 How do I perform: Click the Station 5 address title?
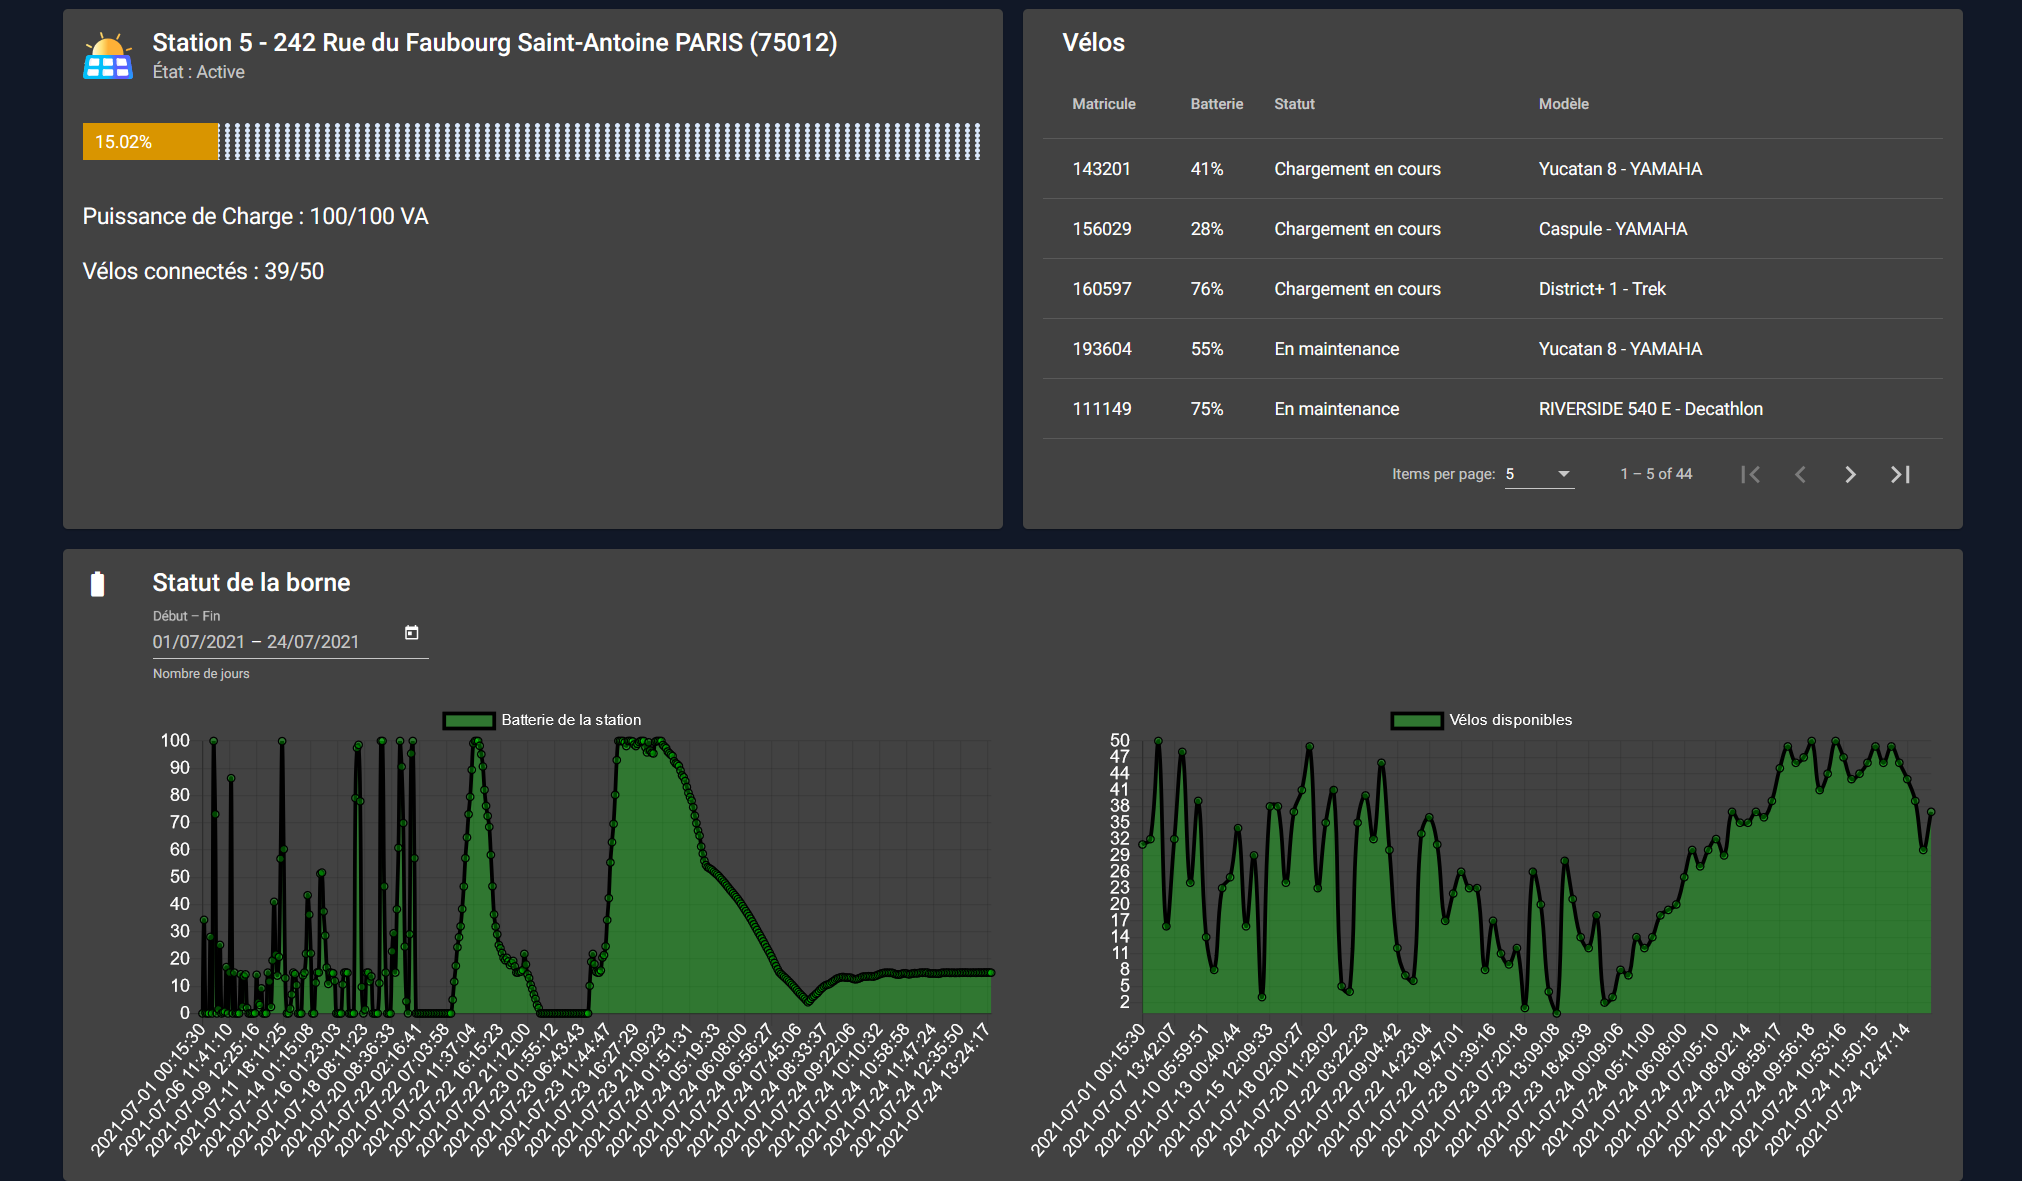tap(495, 43)
